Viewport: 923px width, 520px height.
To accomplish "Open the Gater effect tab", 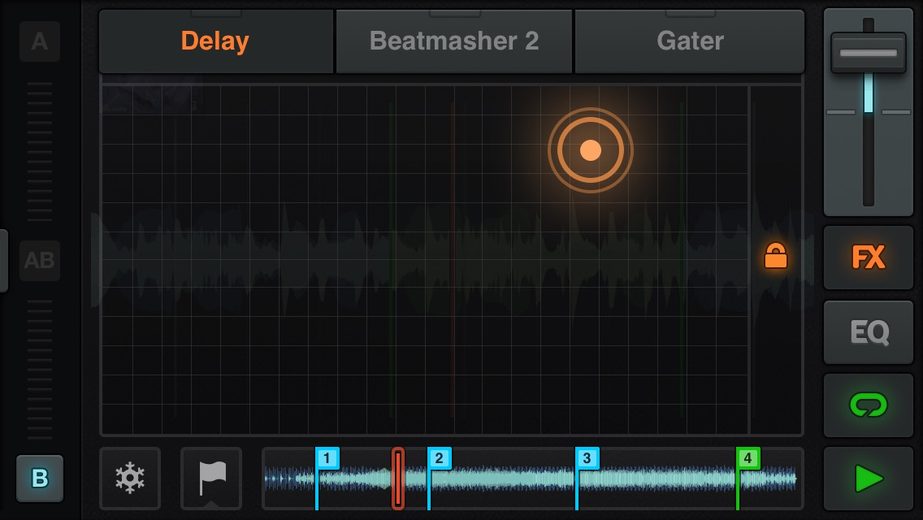I will [689, 41].
